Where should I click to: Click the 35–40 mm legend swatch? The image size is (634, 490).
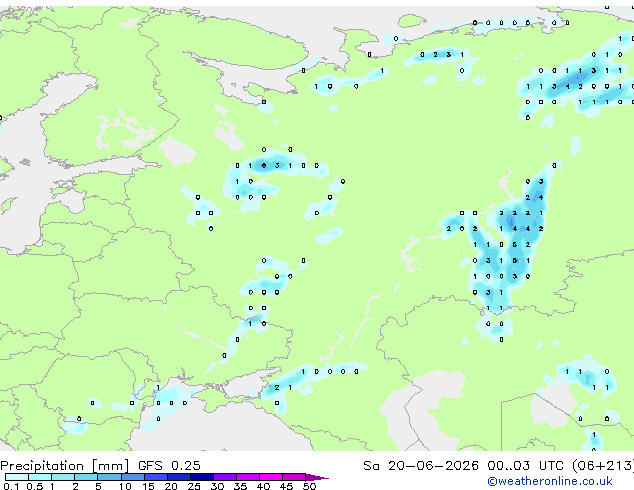point(247,477)
